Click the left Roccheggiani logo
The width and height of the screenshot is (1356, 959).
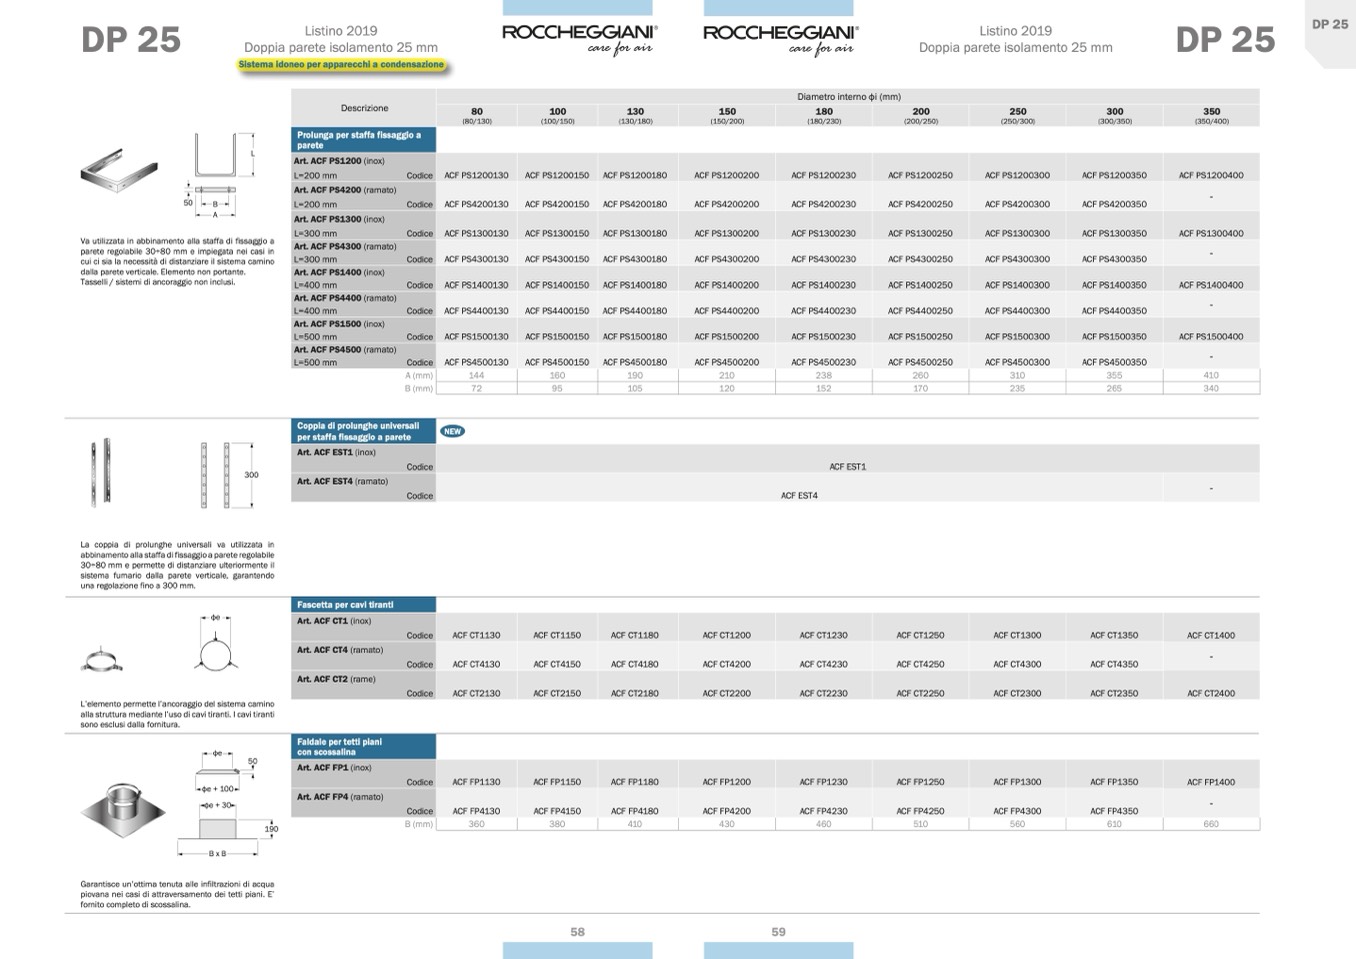click(x=579, y=38)
